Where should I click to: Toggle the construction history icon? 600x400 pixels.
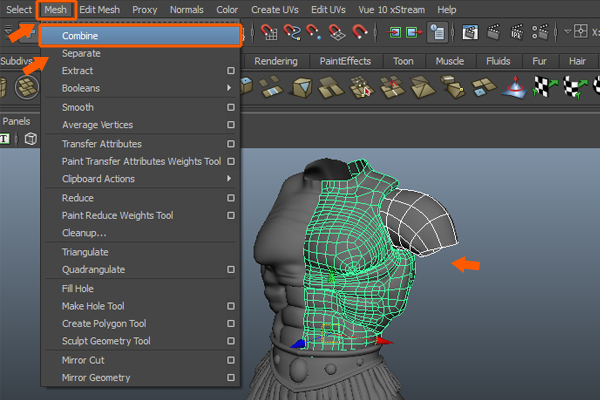click(437, 32)
